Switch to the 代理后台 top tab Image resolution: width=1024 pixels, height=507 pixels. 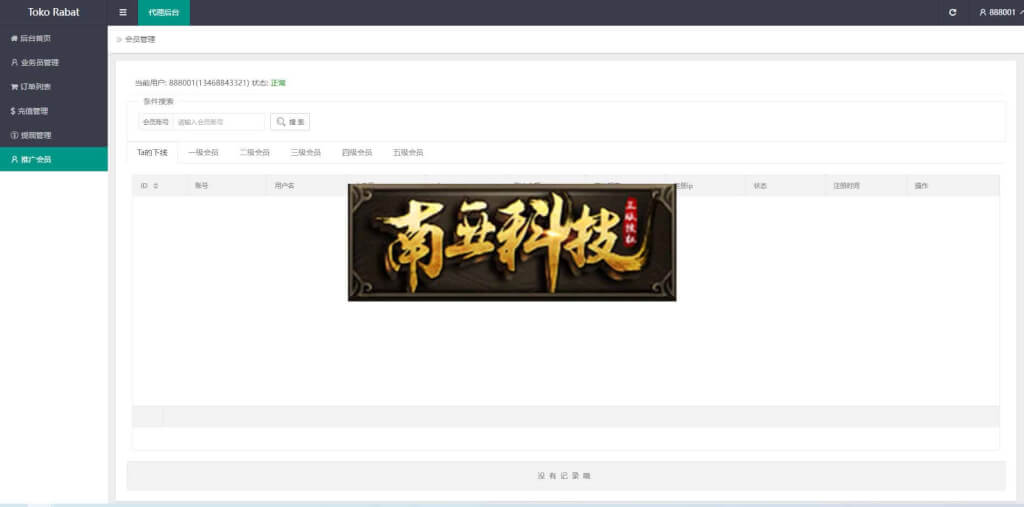pyautogui.click(x=164, y=12)
